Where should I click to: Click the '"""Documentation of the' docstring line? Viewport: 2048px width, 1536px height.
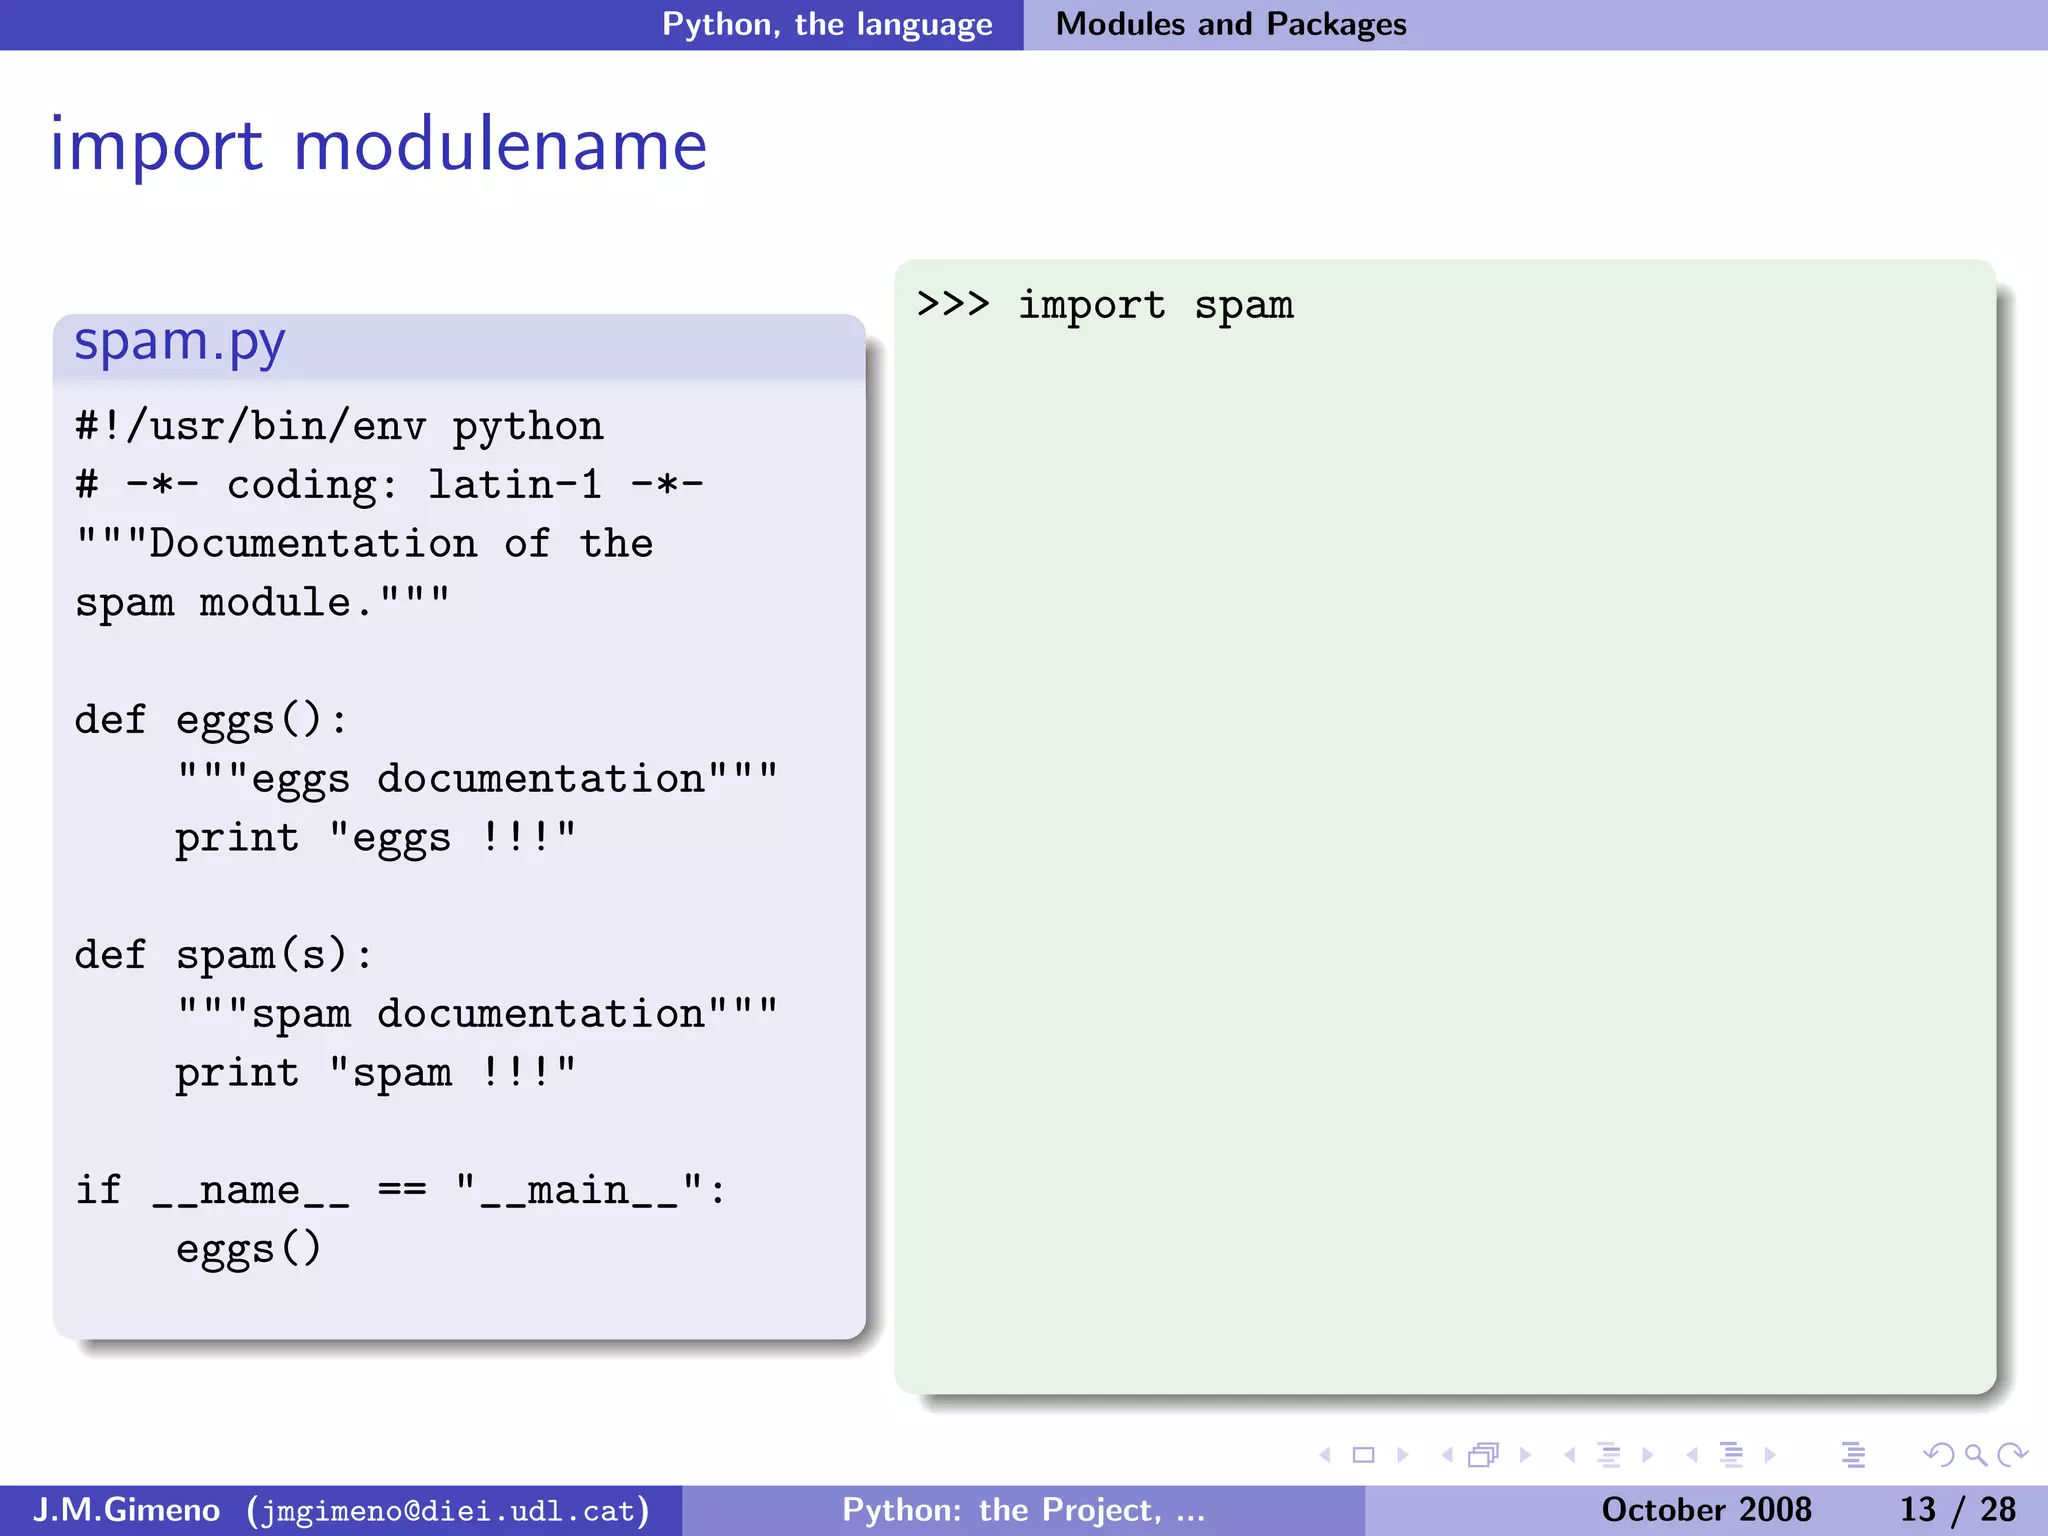[365, 544]
